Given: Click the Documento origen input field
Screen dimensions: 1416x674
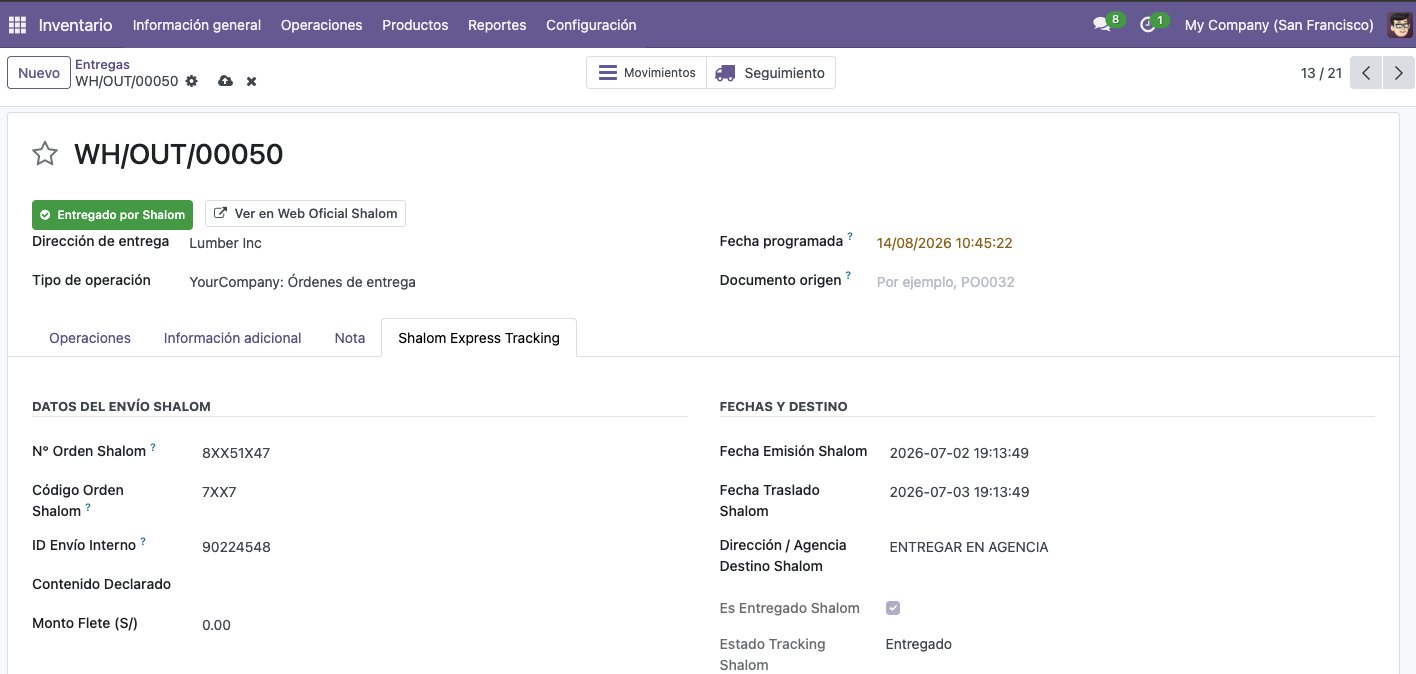Looking at the screenshot, I should (x=1125, y=282).
